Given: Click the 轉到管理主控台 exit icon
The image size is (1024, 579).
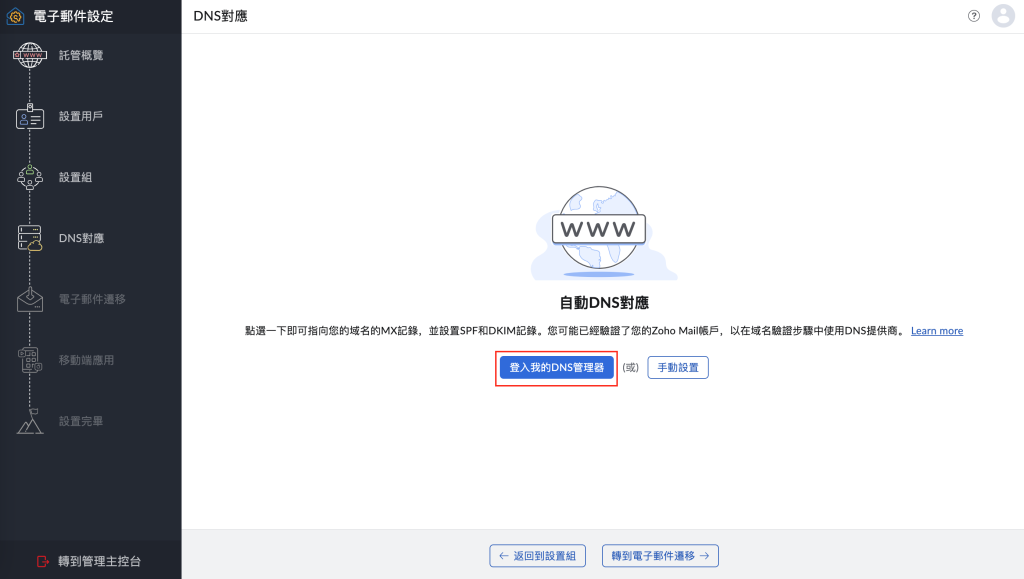Looking at the screenshot, I should click(x=42, y=561).
